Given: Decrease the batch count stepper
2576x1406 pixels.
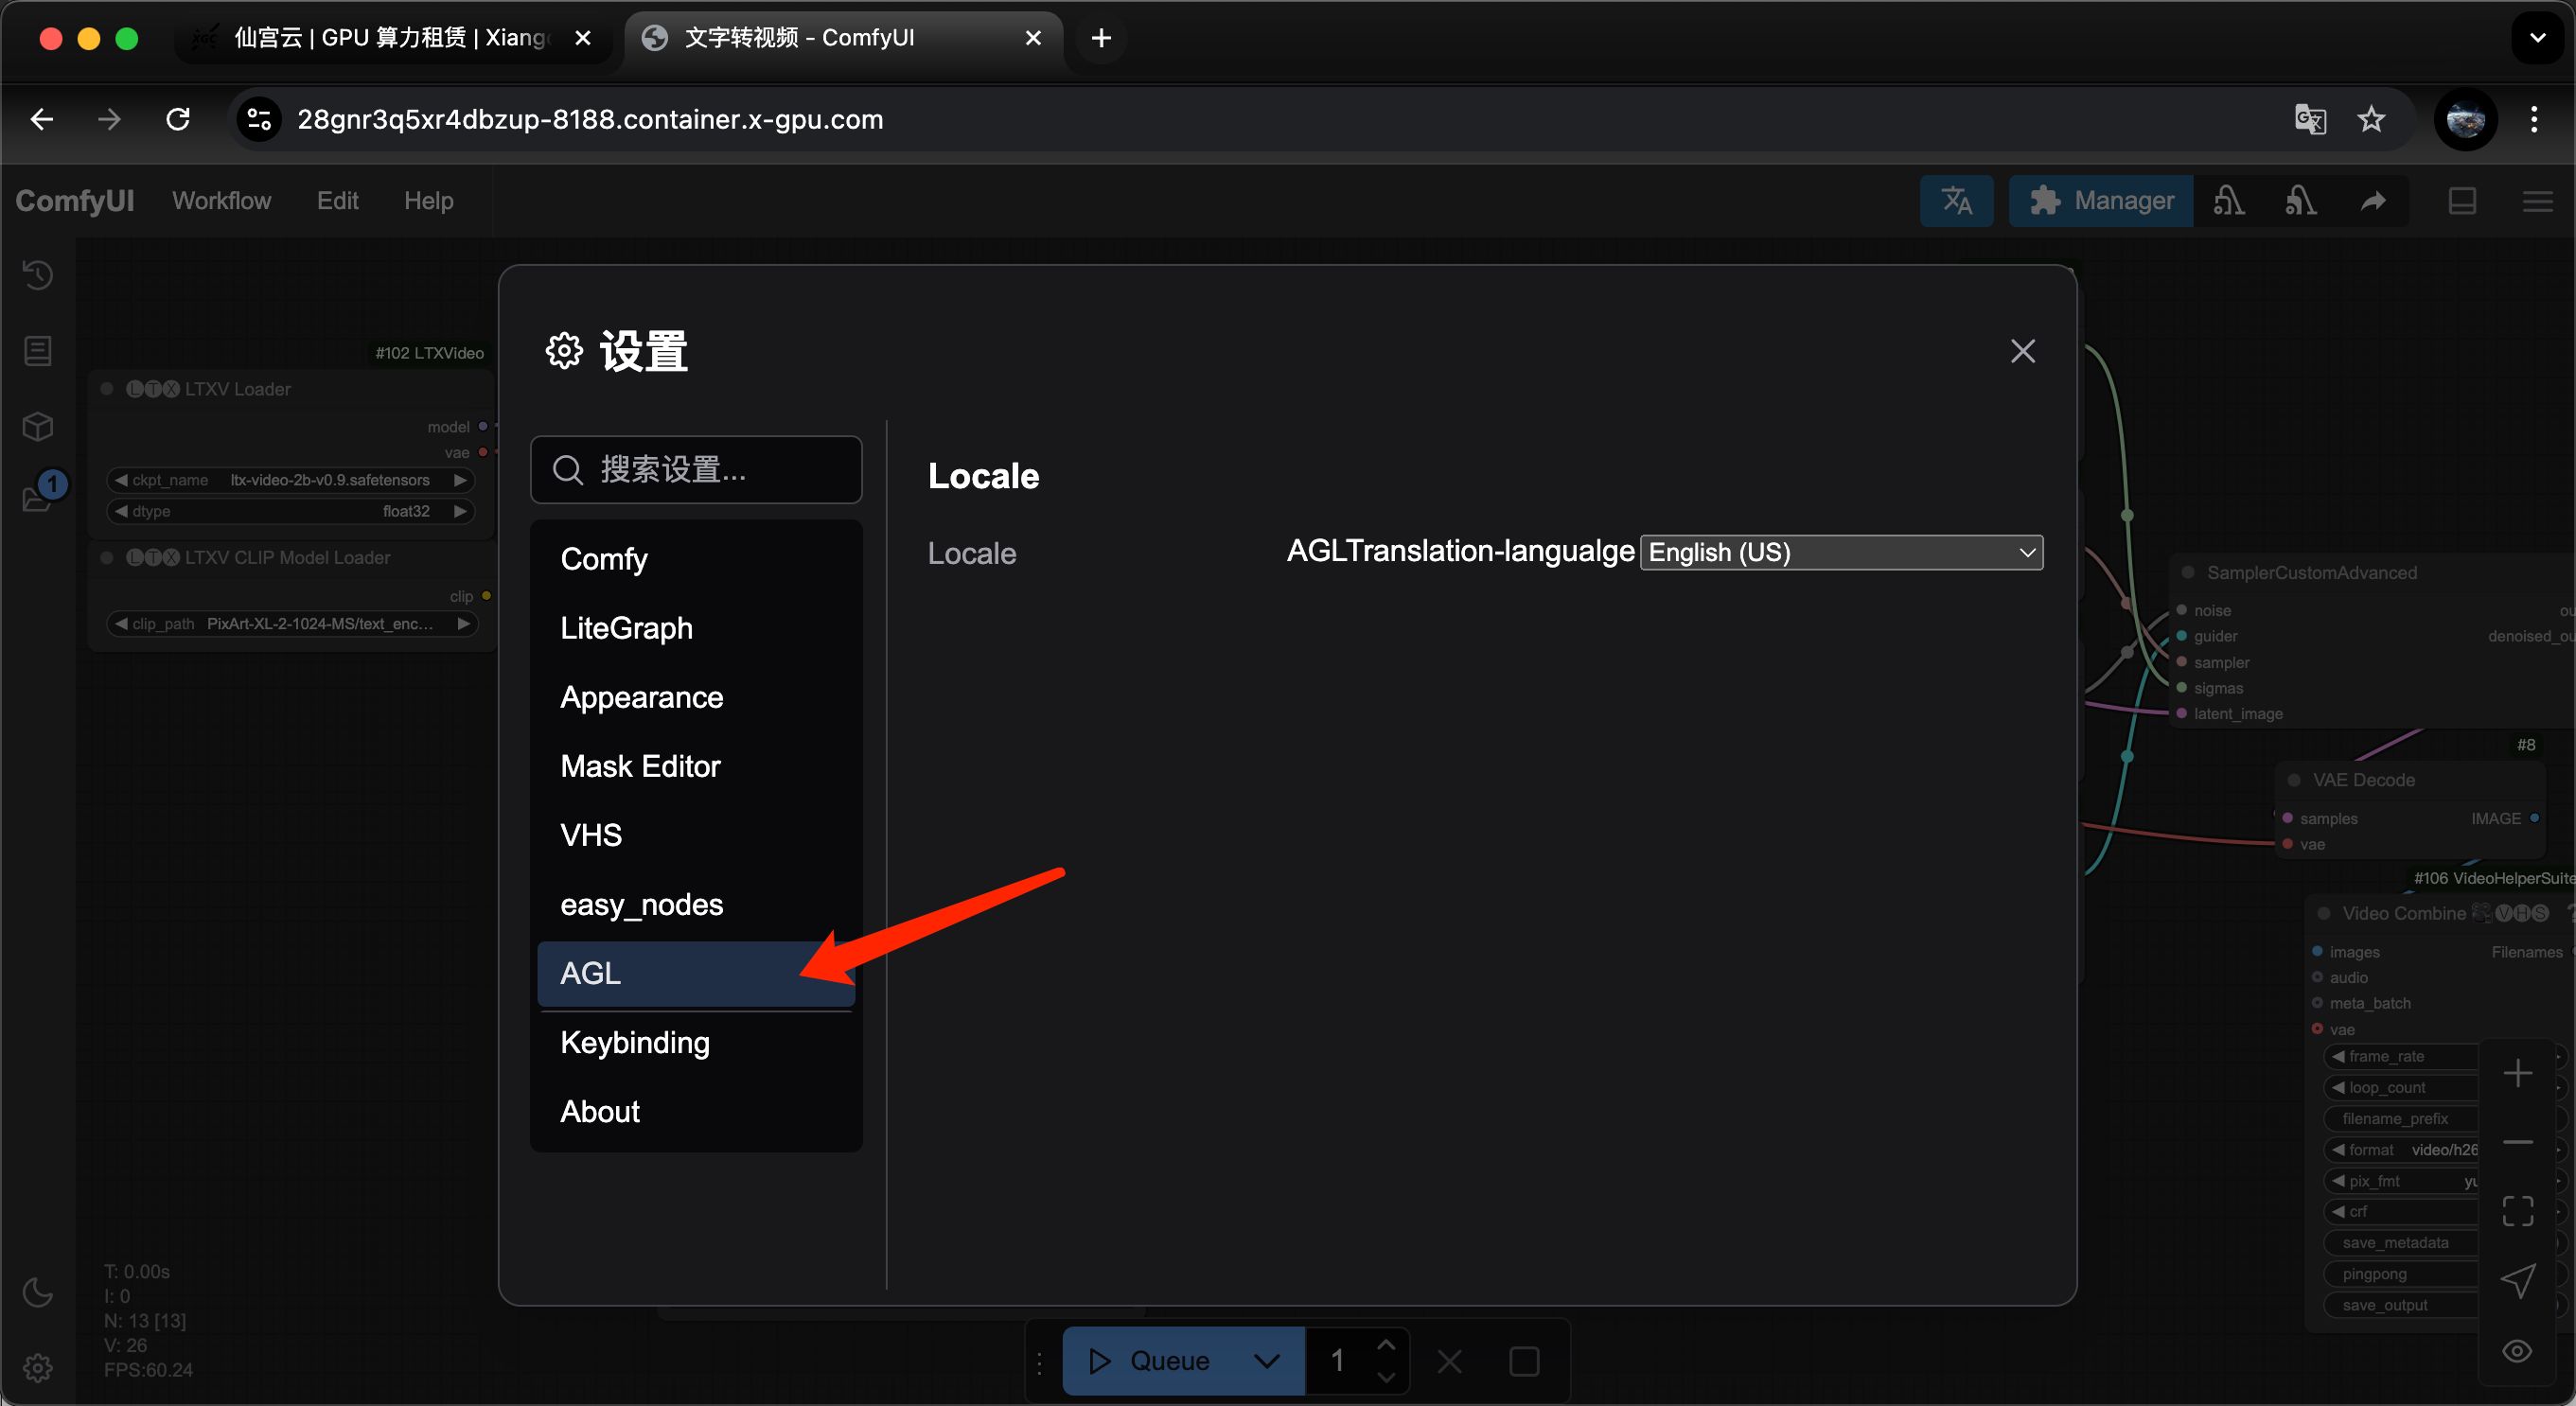Looking at the screenshot, I should 1386,1378.
